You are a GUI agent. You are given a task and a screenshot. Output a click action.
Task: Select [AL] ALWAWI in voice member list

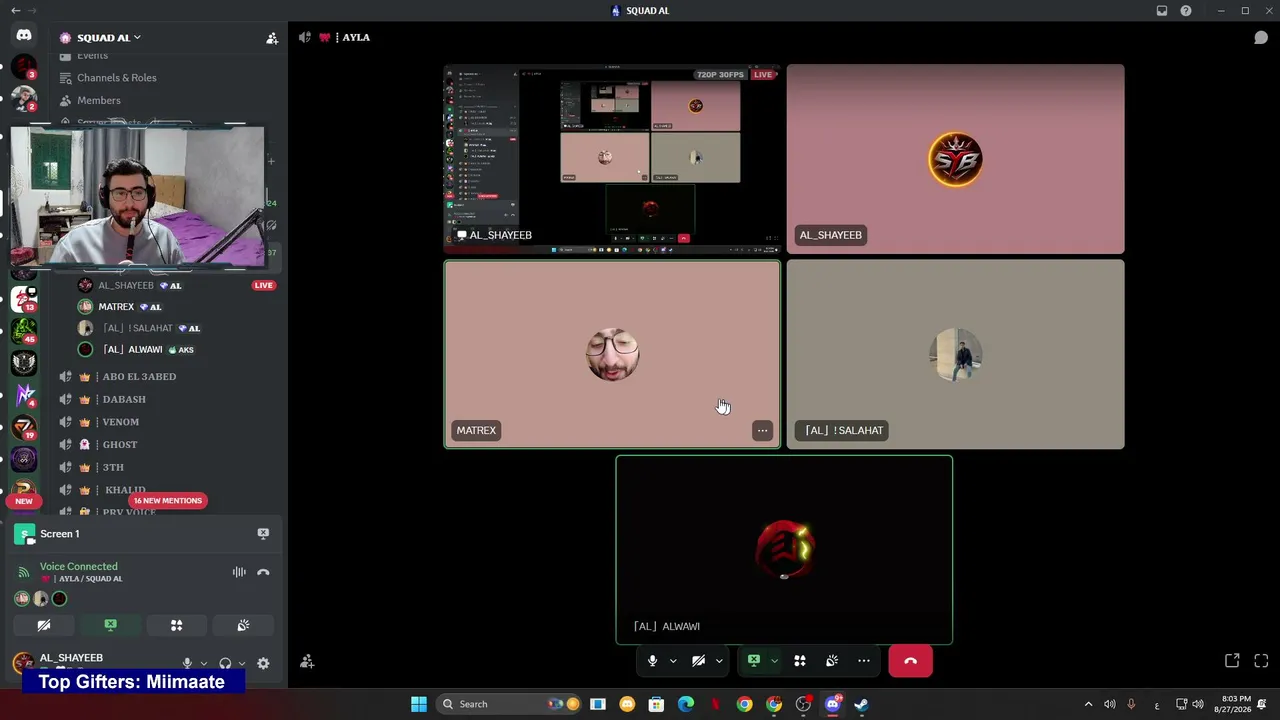(132, 350)
